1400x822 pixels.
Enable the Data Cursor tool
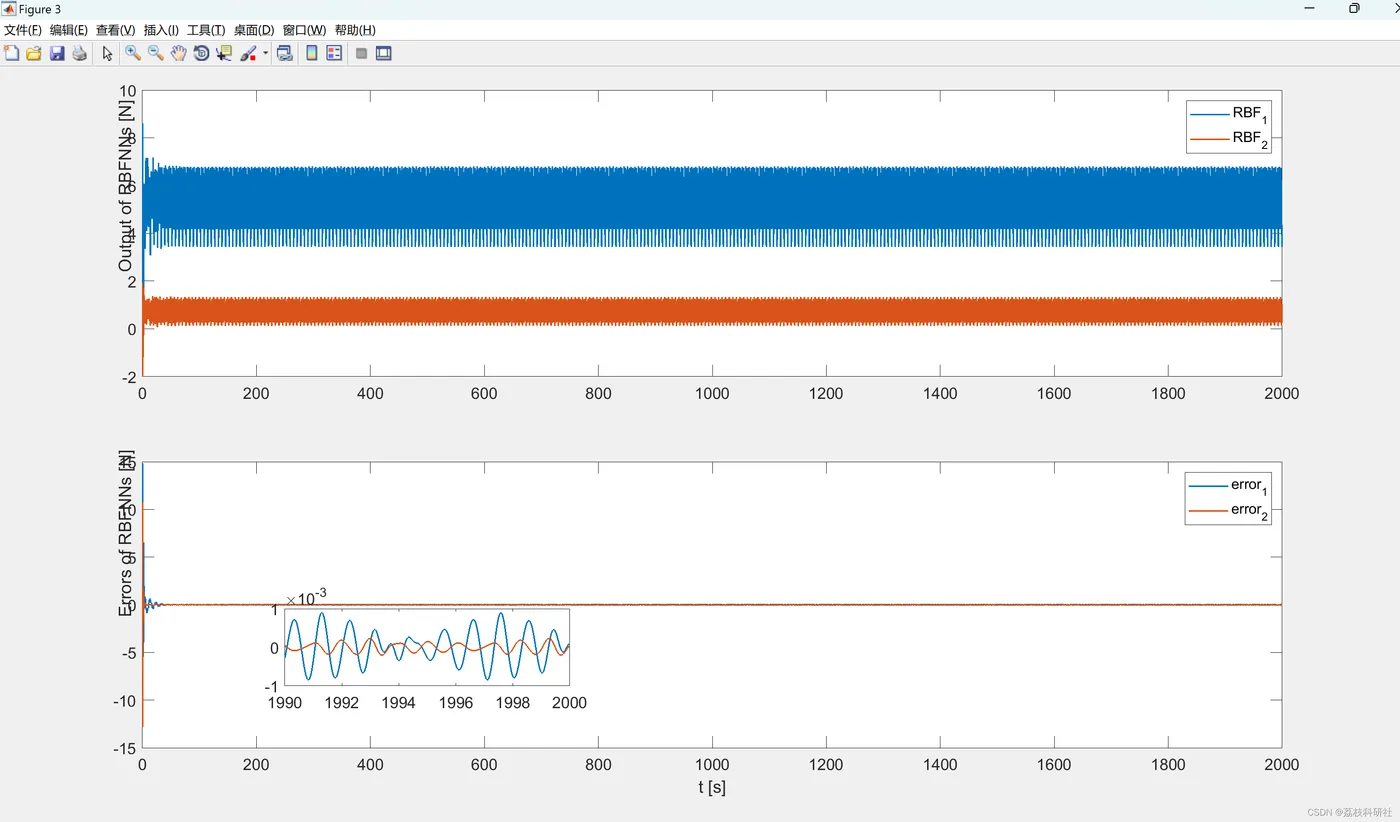click(x=224, y=53)
